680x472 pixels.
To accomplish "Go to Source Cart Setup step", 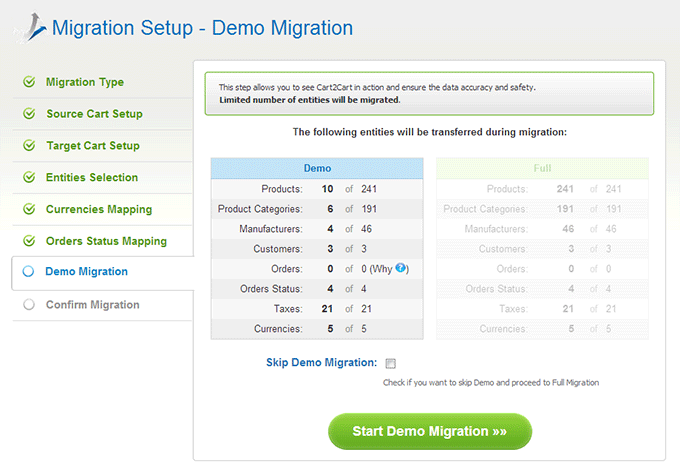I will point(95,114).
